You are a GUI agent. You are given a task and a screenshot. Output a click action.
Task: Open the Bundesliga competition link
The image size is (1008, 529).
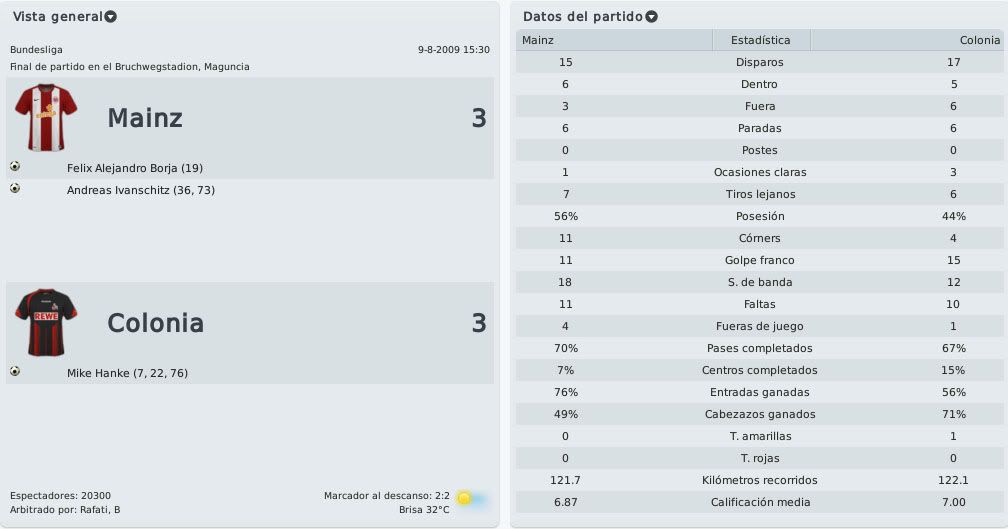coord(36,49)
